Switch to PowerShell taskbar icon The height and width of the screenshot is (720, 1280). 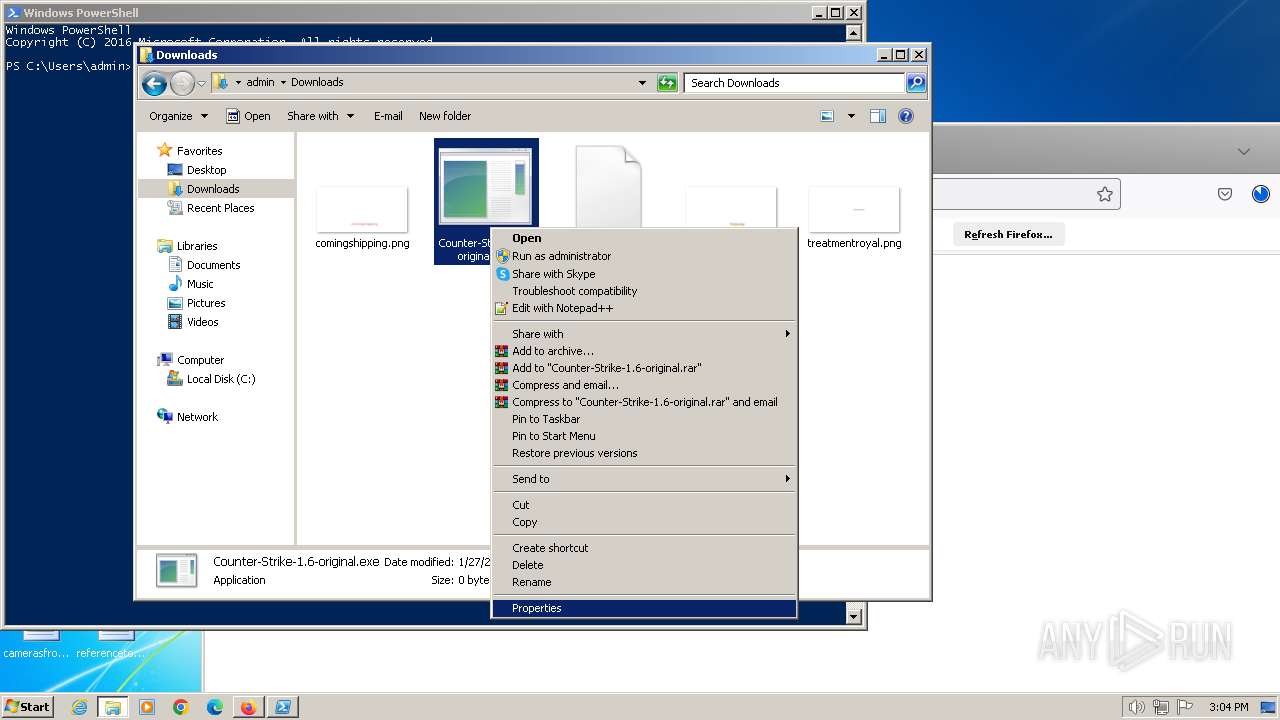coord(282,707)
